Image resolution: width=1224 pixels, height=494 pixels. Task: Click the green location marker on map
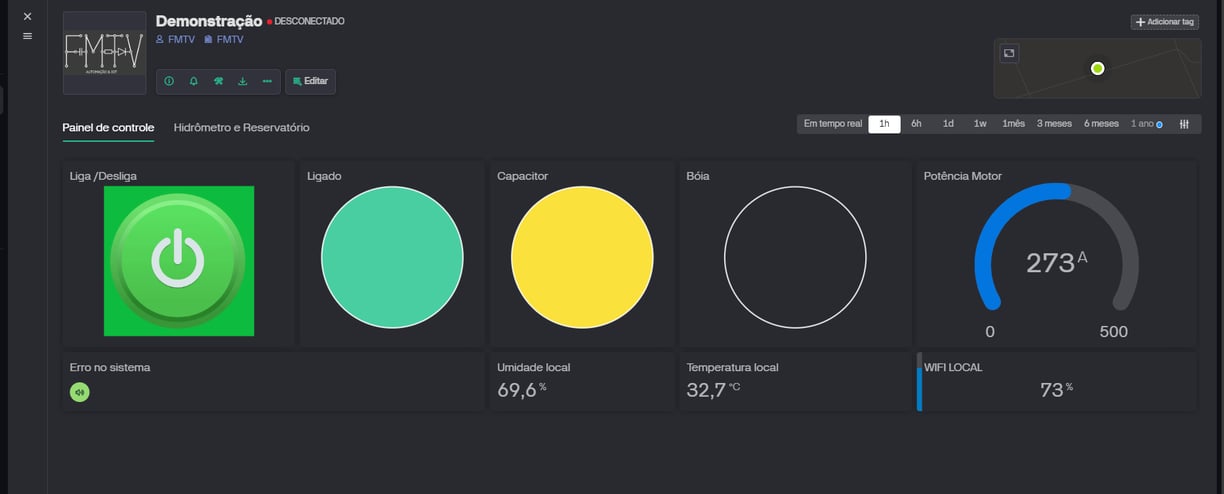tap(1097, 68)
